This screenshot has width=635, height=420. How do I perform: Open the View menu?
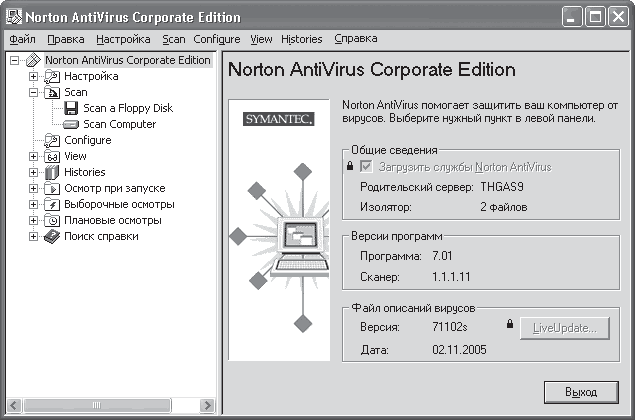(261, 39)
